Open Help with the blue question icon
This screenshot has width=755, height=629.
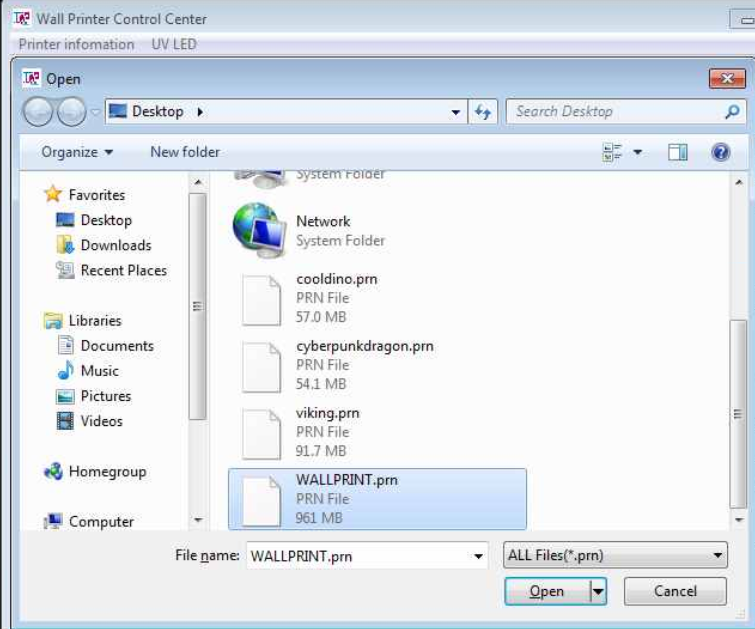720,153
